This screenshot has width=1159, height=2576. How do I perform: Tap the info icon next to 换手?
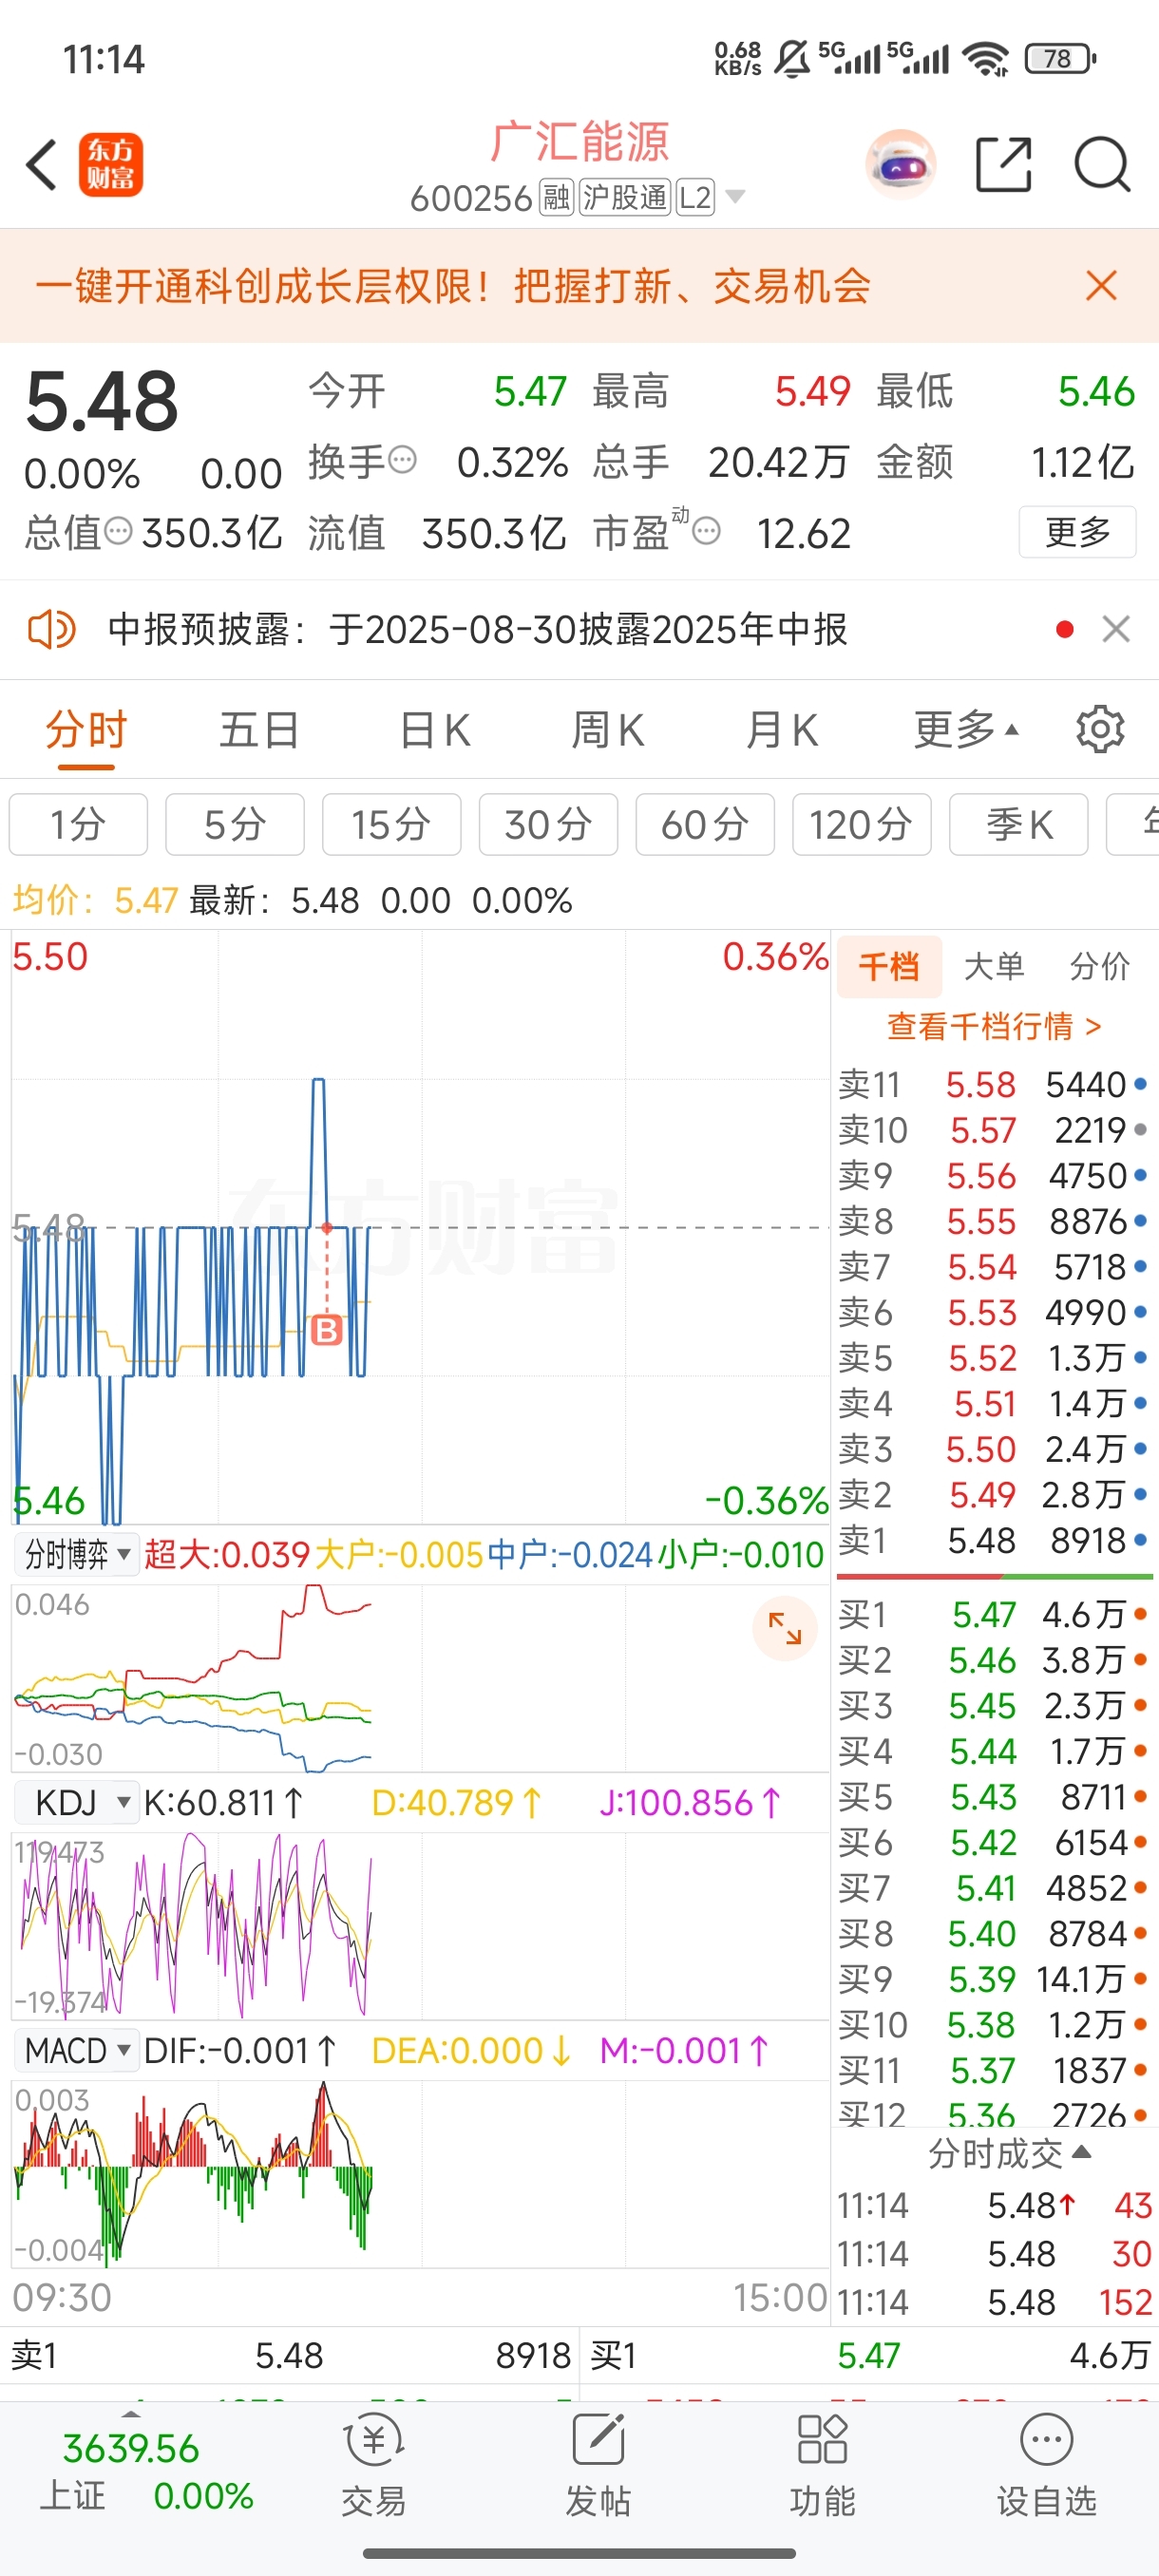point(402,461)
